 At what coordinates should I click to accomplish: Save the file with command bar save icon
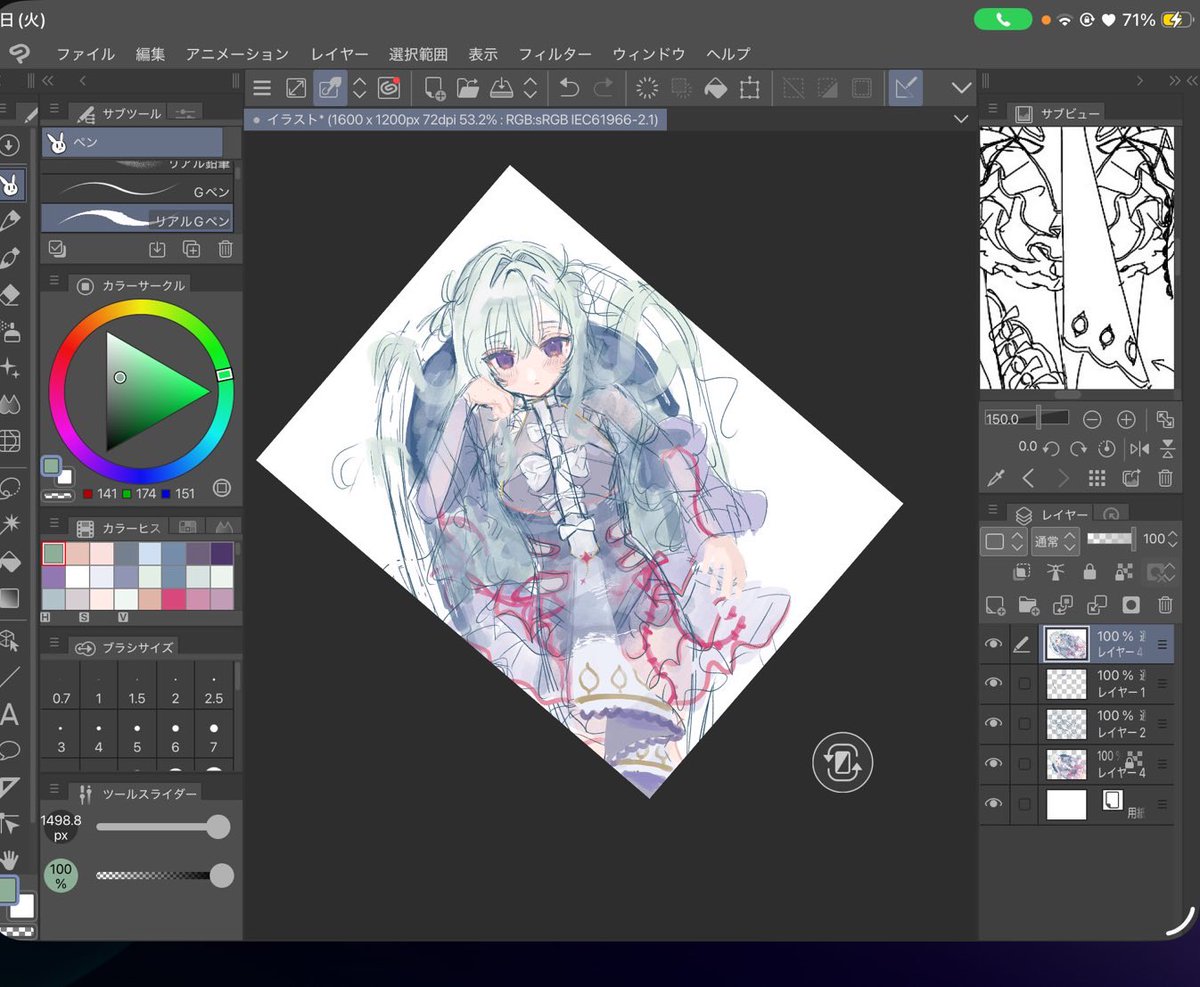(x=502, y=88)
